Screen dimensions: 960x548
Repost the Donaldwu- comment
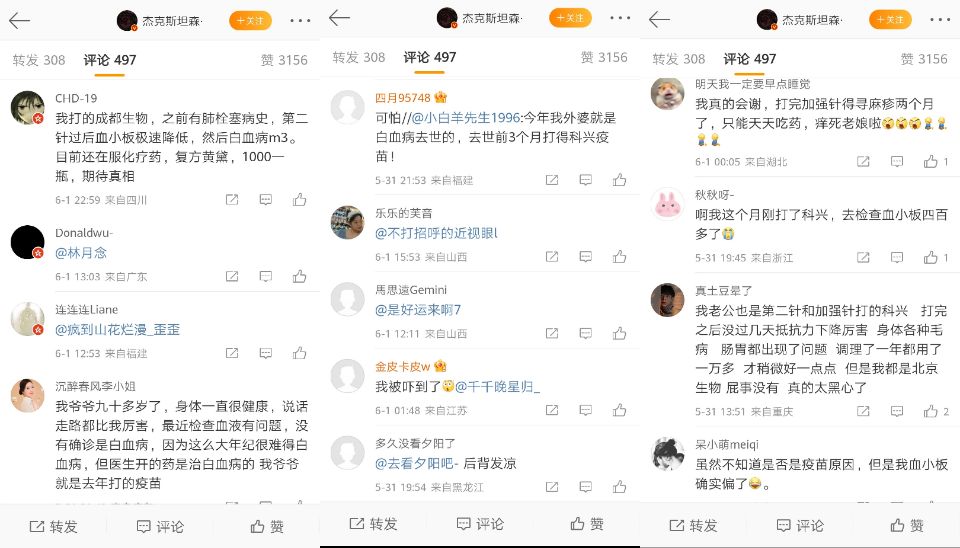click(x=232, y=276)
